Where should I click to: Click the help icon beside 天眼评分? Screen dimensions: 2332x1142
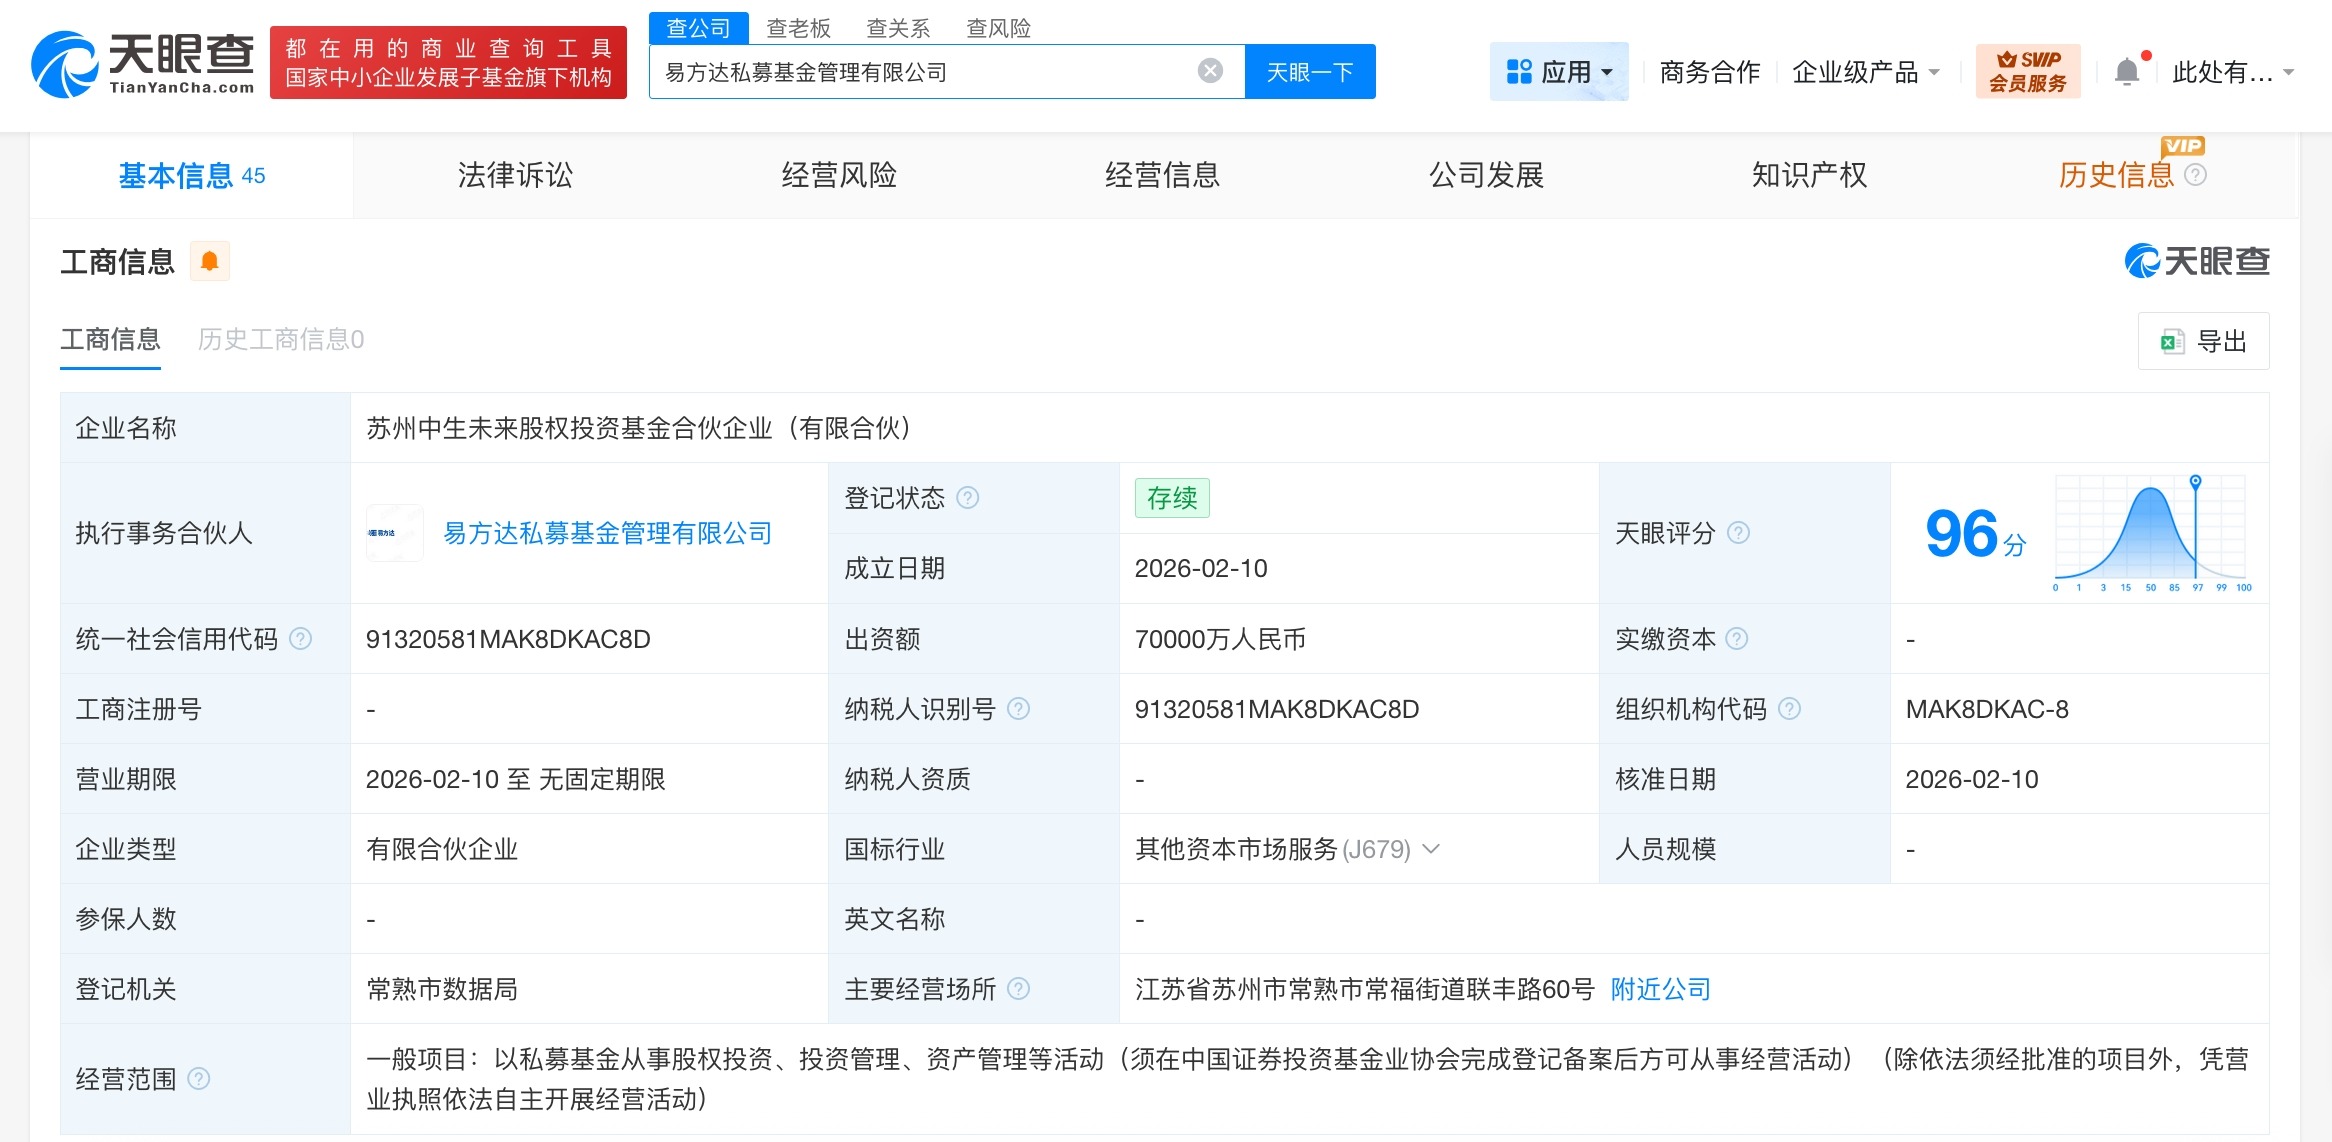[x=1739, y=533]
